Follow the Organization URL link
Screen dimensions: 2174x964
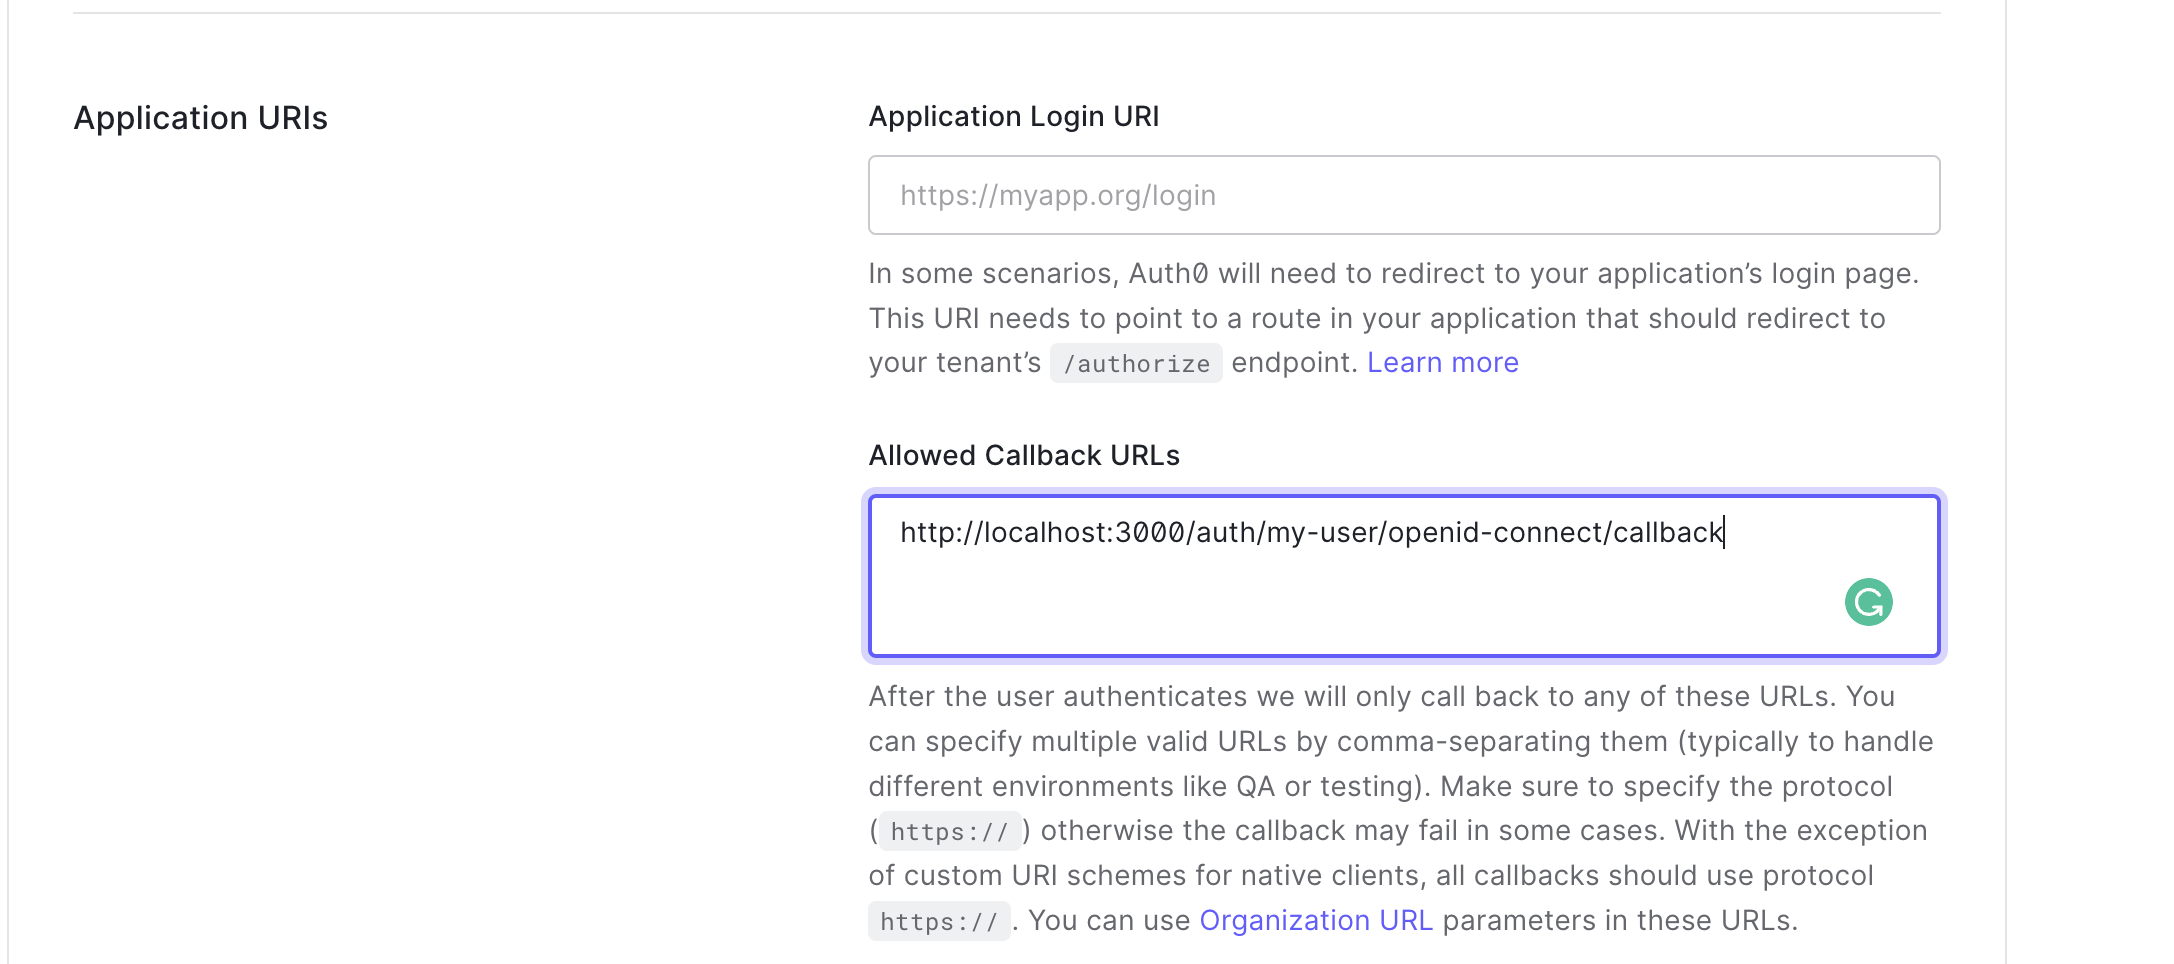tap(1315, 920)
